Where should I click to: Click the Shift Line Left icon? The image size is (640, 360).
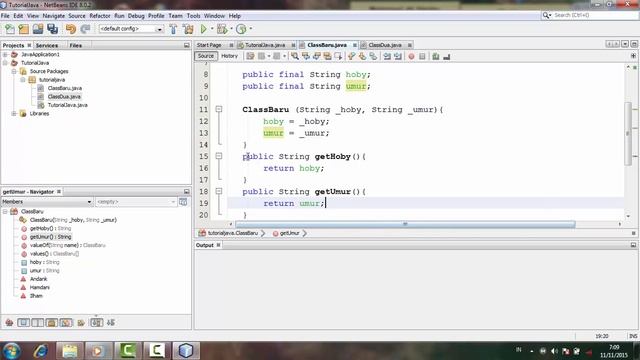[x=387, y=56]
